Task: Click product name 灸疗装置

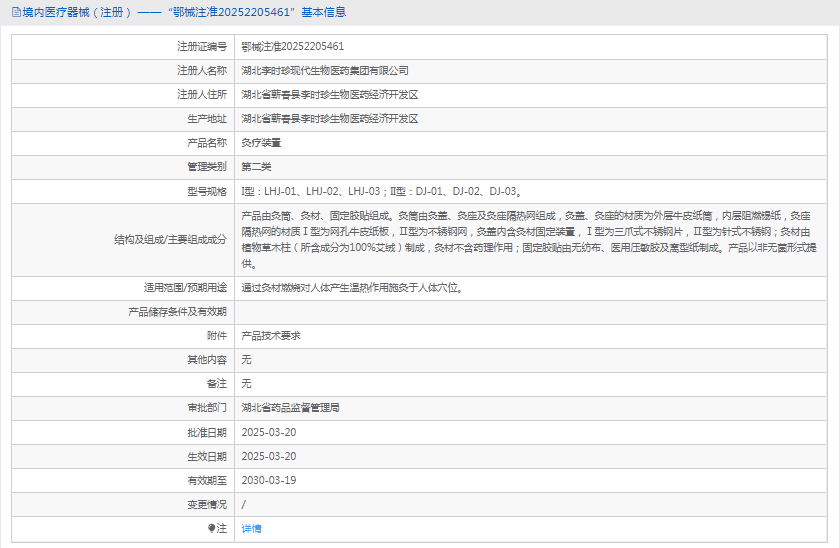Action: pos(261,143)
